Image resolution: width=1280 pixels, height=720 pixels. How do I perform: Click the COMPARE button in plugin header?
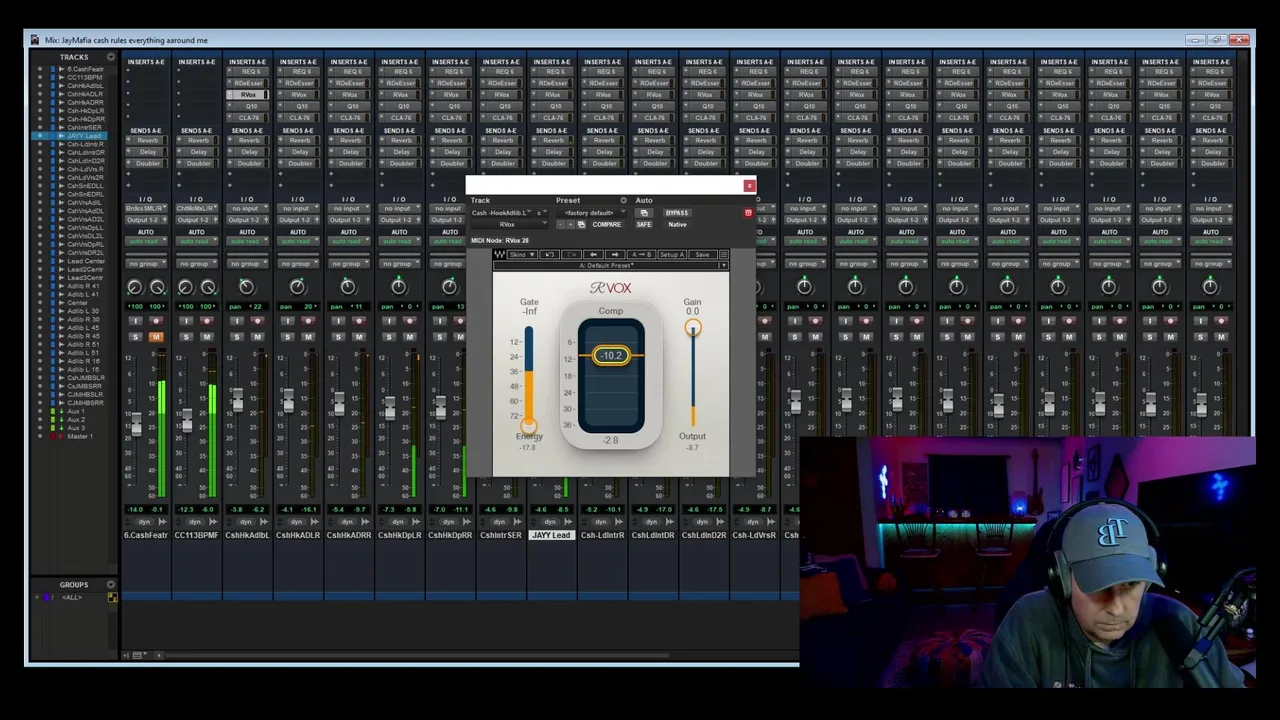point(607,225)
